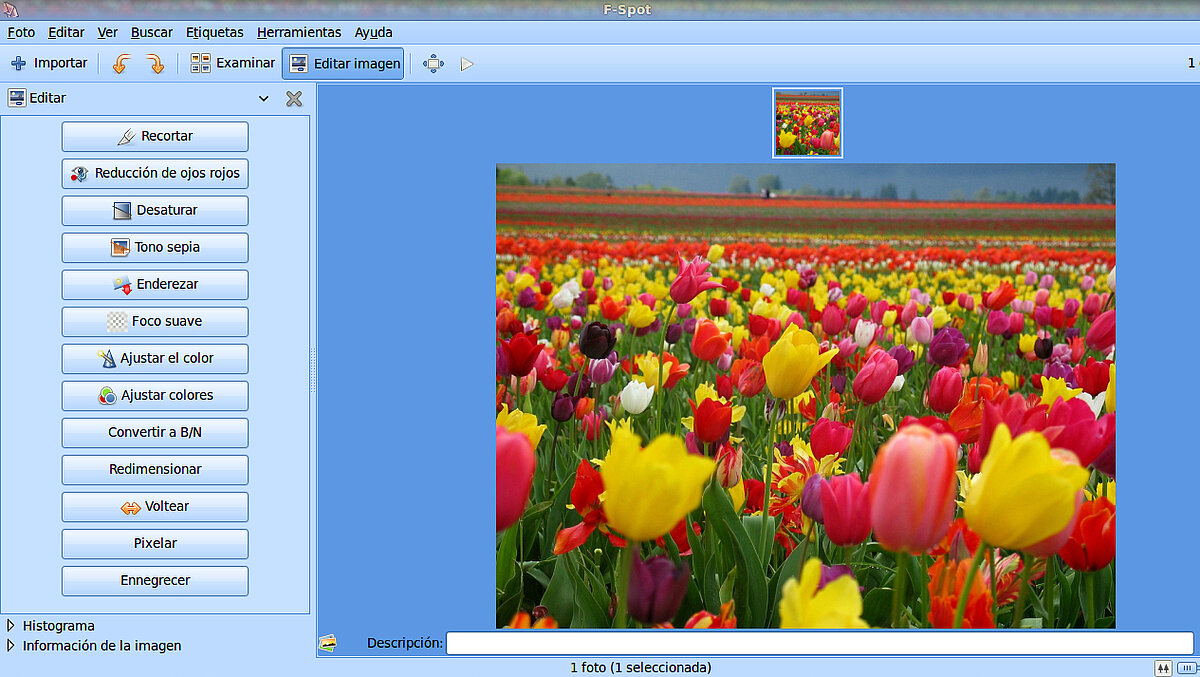1200x677 pixels.
Task: Enter fullscreen view with the arrows icon
Action: point(433,64)
